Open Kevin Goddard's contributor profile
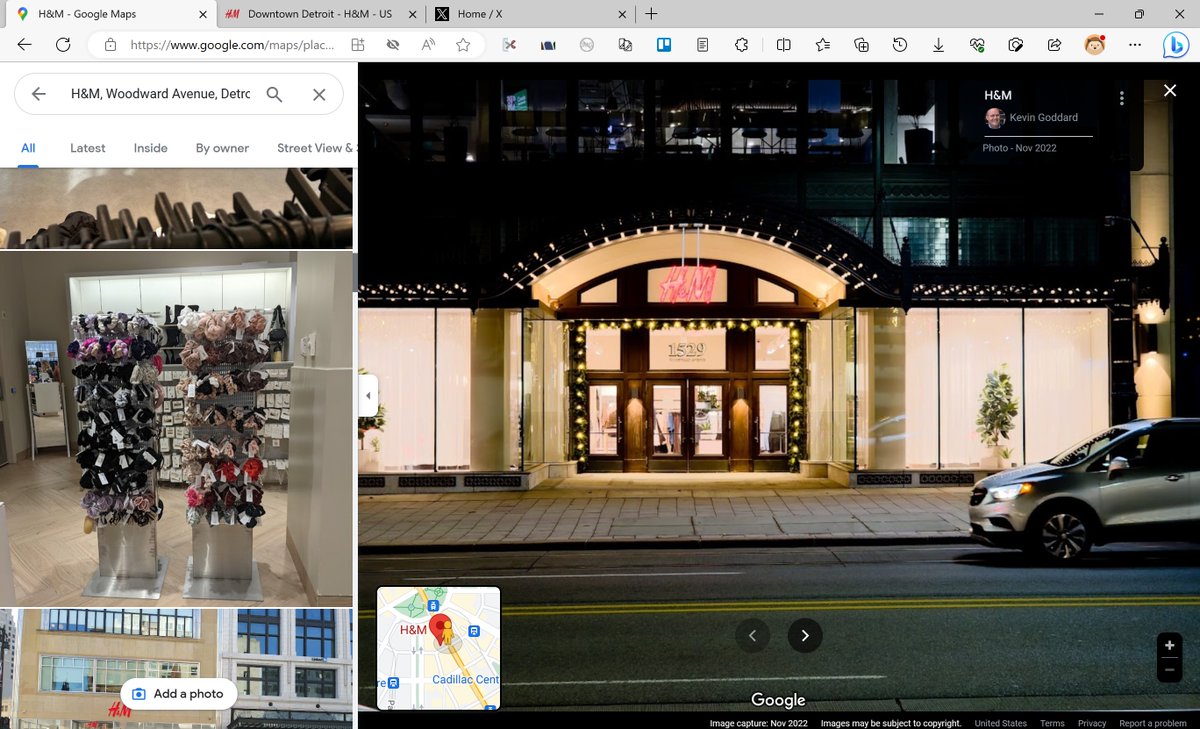This screenshot has width=1200, height=729. 1044,118
